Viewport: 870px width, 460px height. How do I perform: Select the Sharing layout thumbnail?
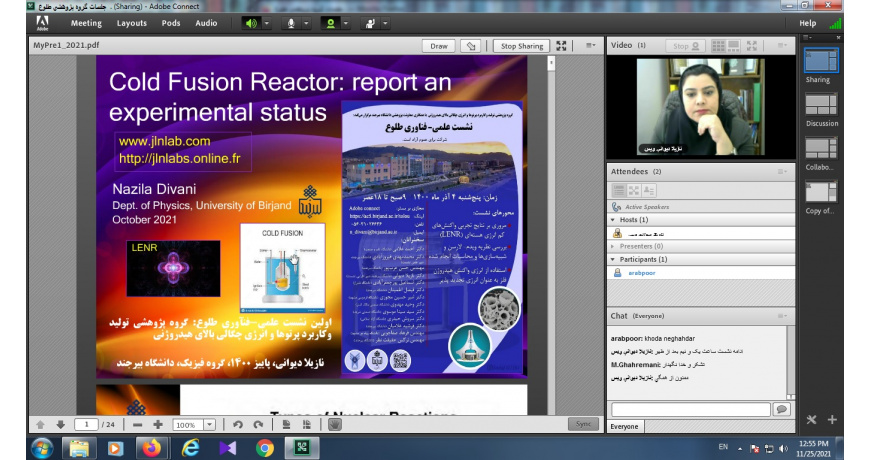tap(821, 61)
